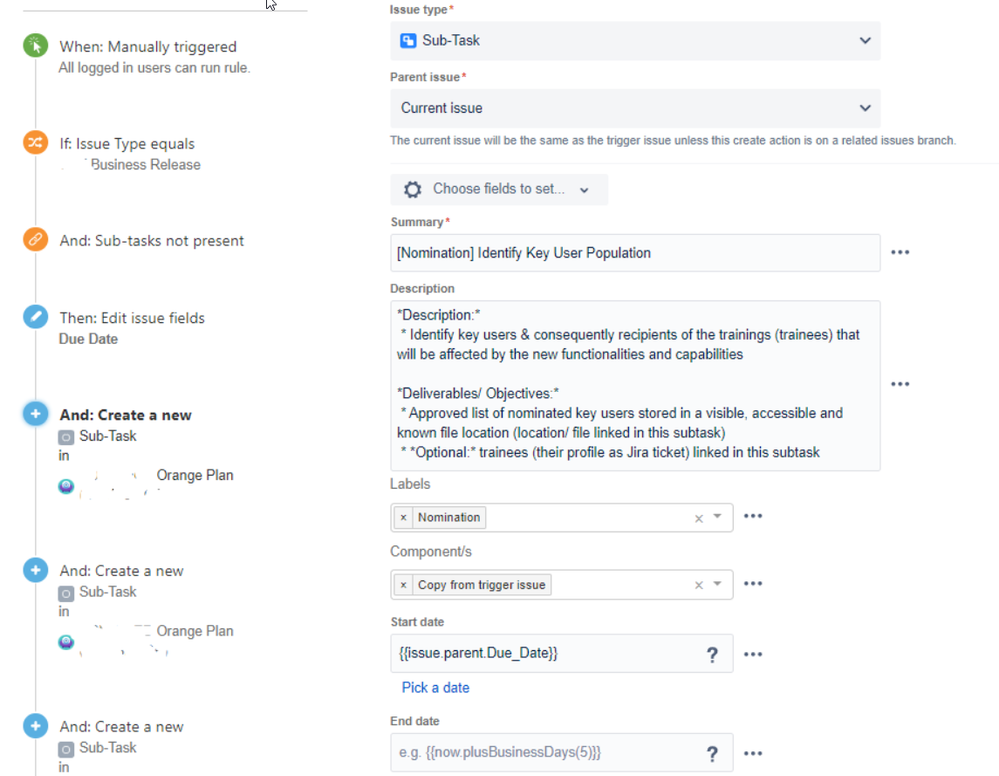Expand the Labels dropdown arrow

click(717, 517)
